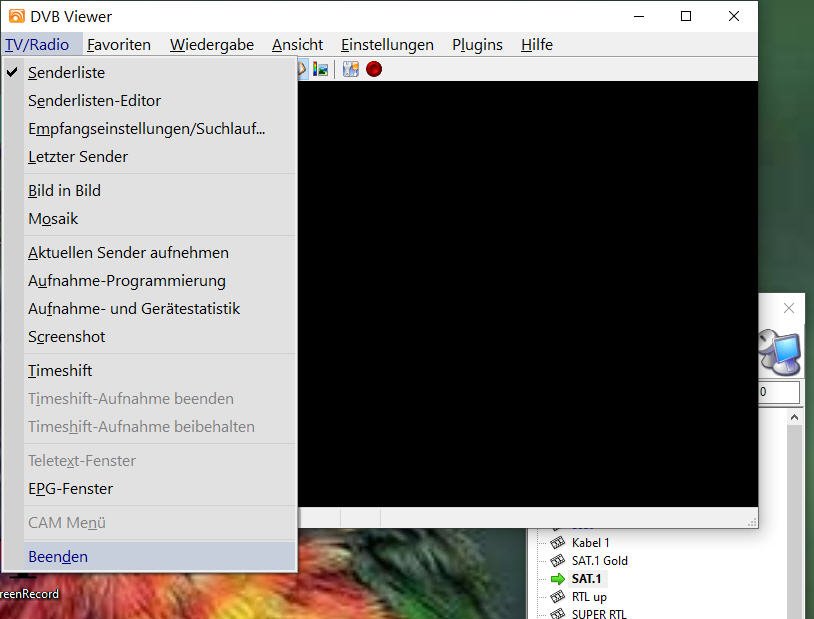814x619 pixels.
Task: Toggle Bild in Bild mode
Action: pyautogui.click(x=64, y=191)
